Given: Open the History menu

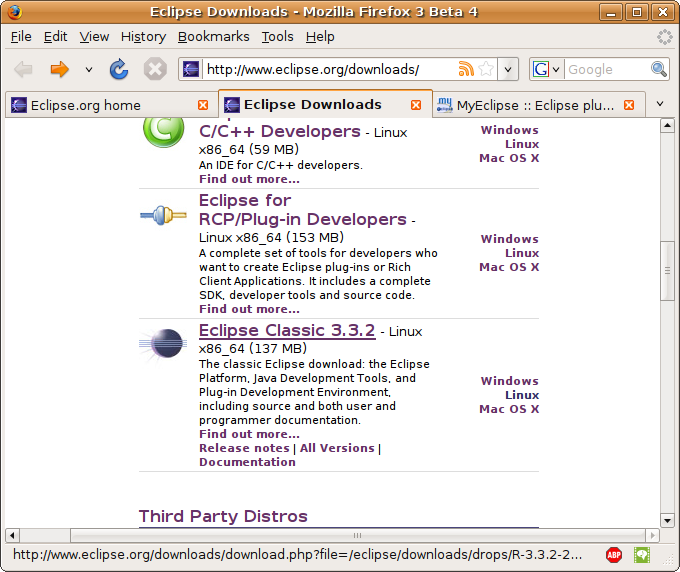Looking at the screenshot, I should pos(143,37).
